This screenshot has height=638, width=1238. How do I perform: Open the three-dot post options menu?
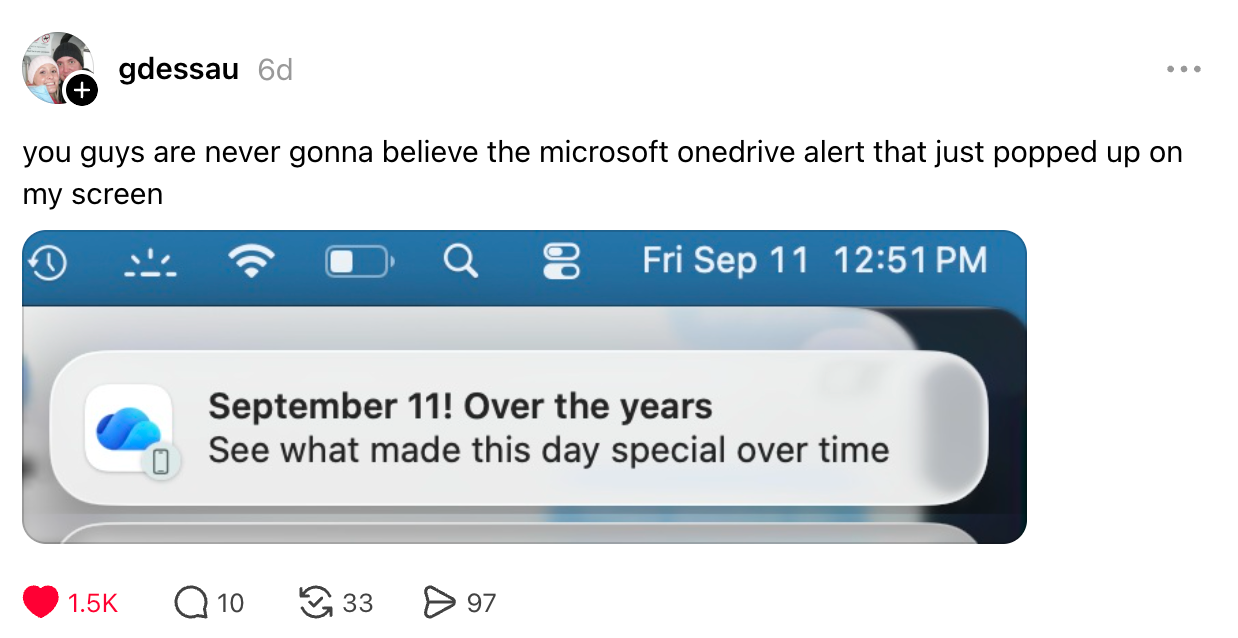1183,70
